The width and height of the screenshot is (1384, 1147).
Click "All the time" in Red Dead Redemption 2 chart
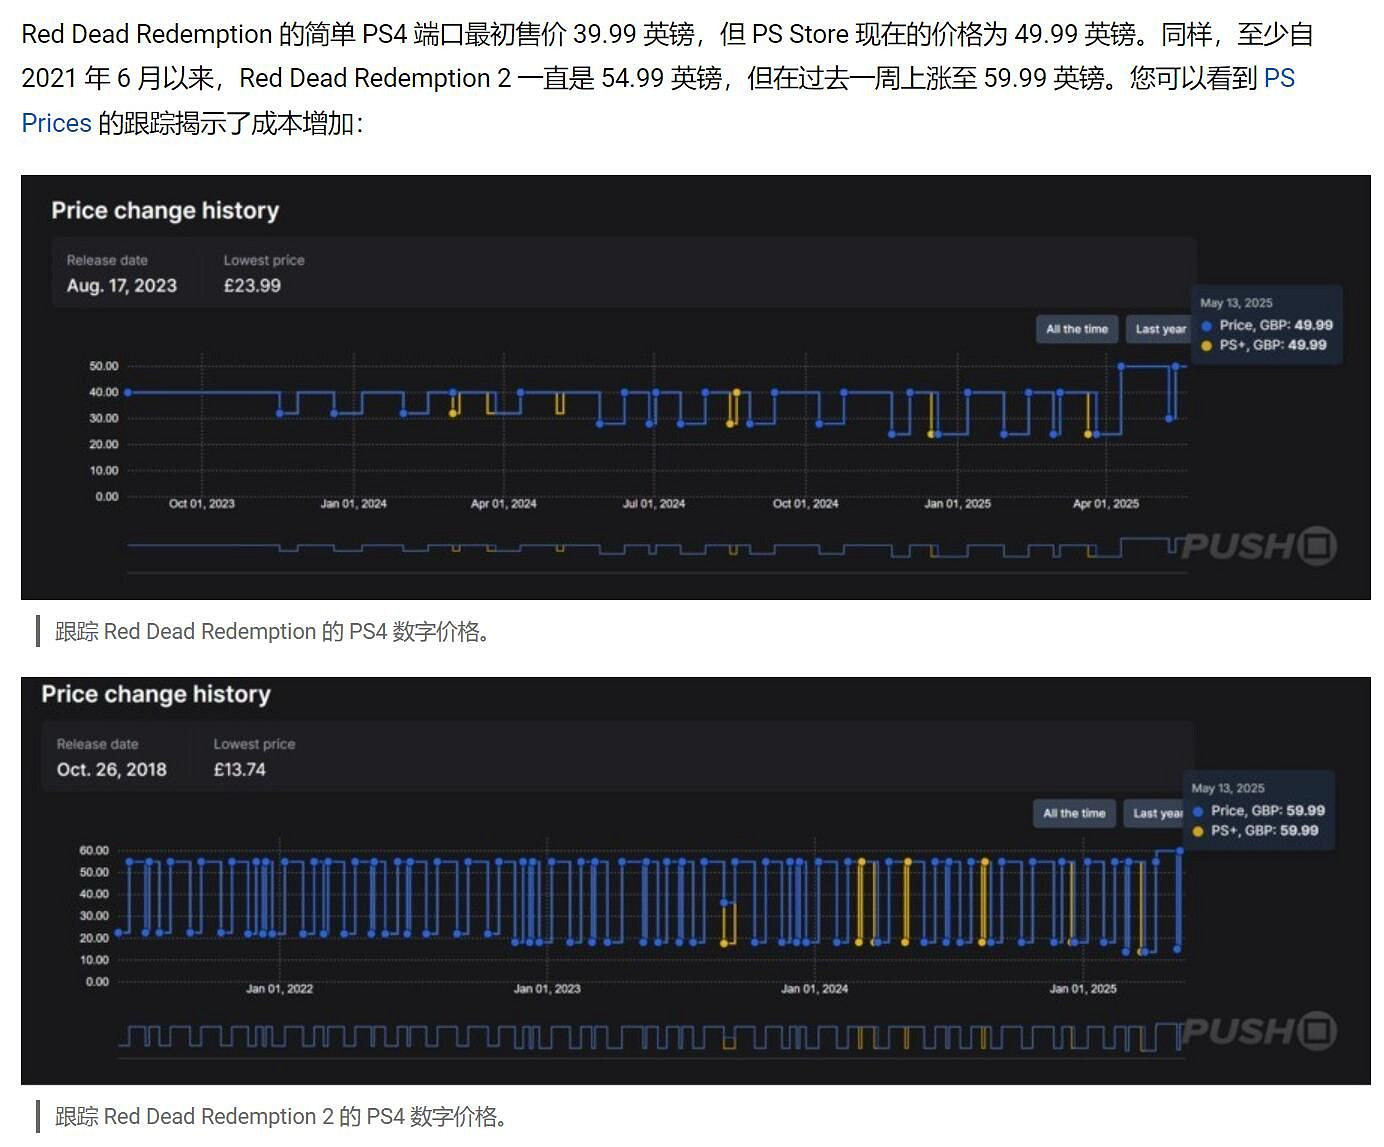pyautogui.click(x=1074, y=813)
